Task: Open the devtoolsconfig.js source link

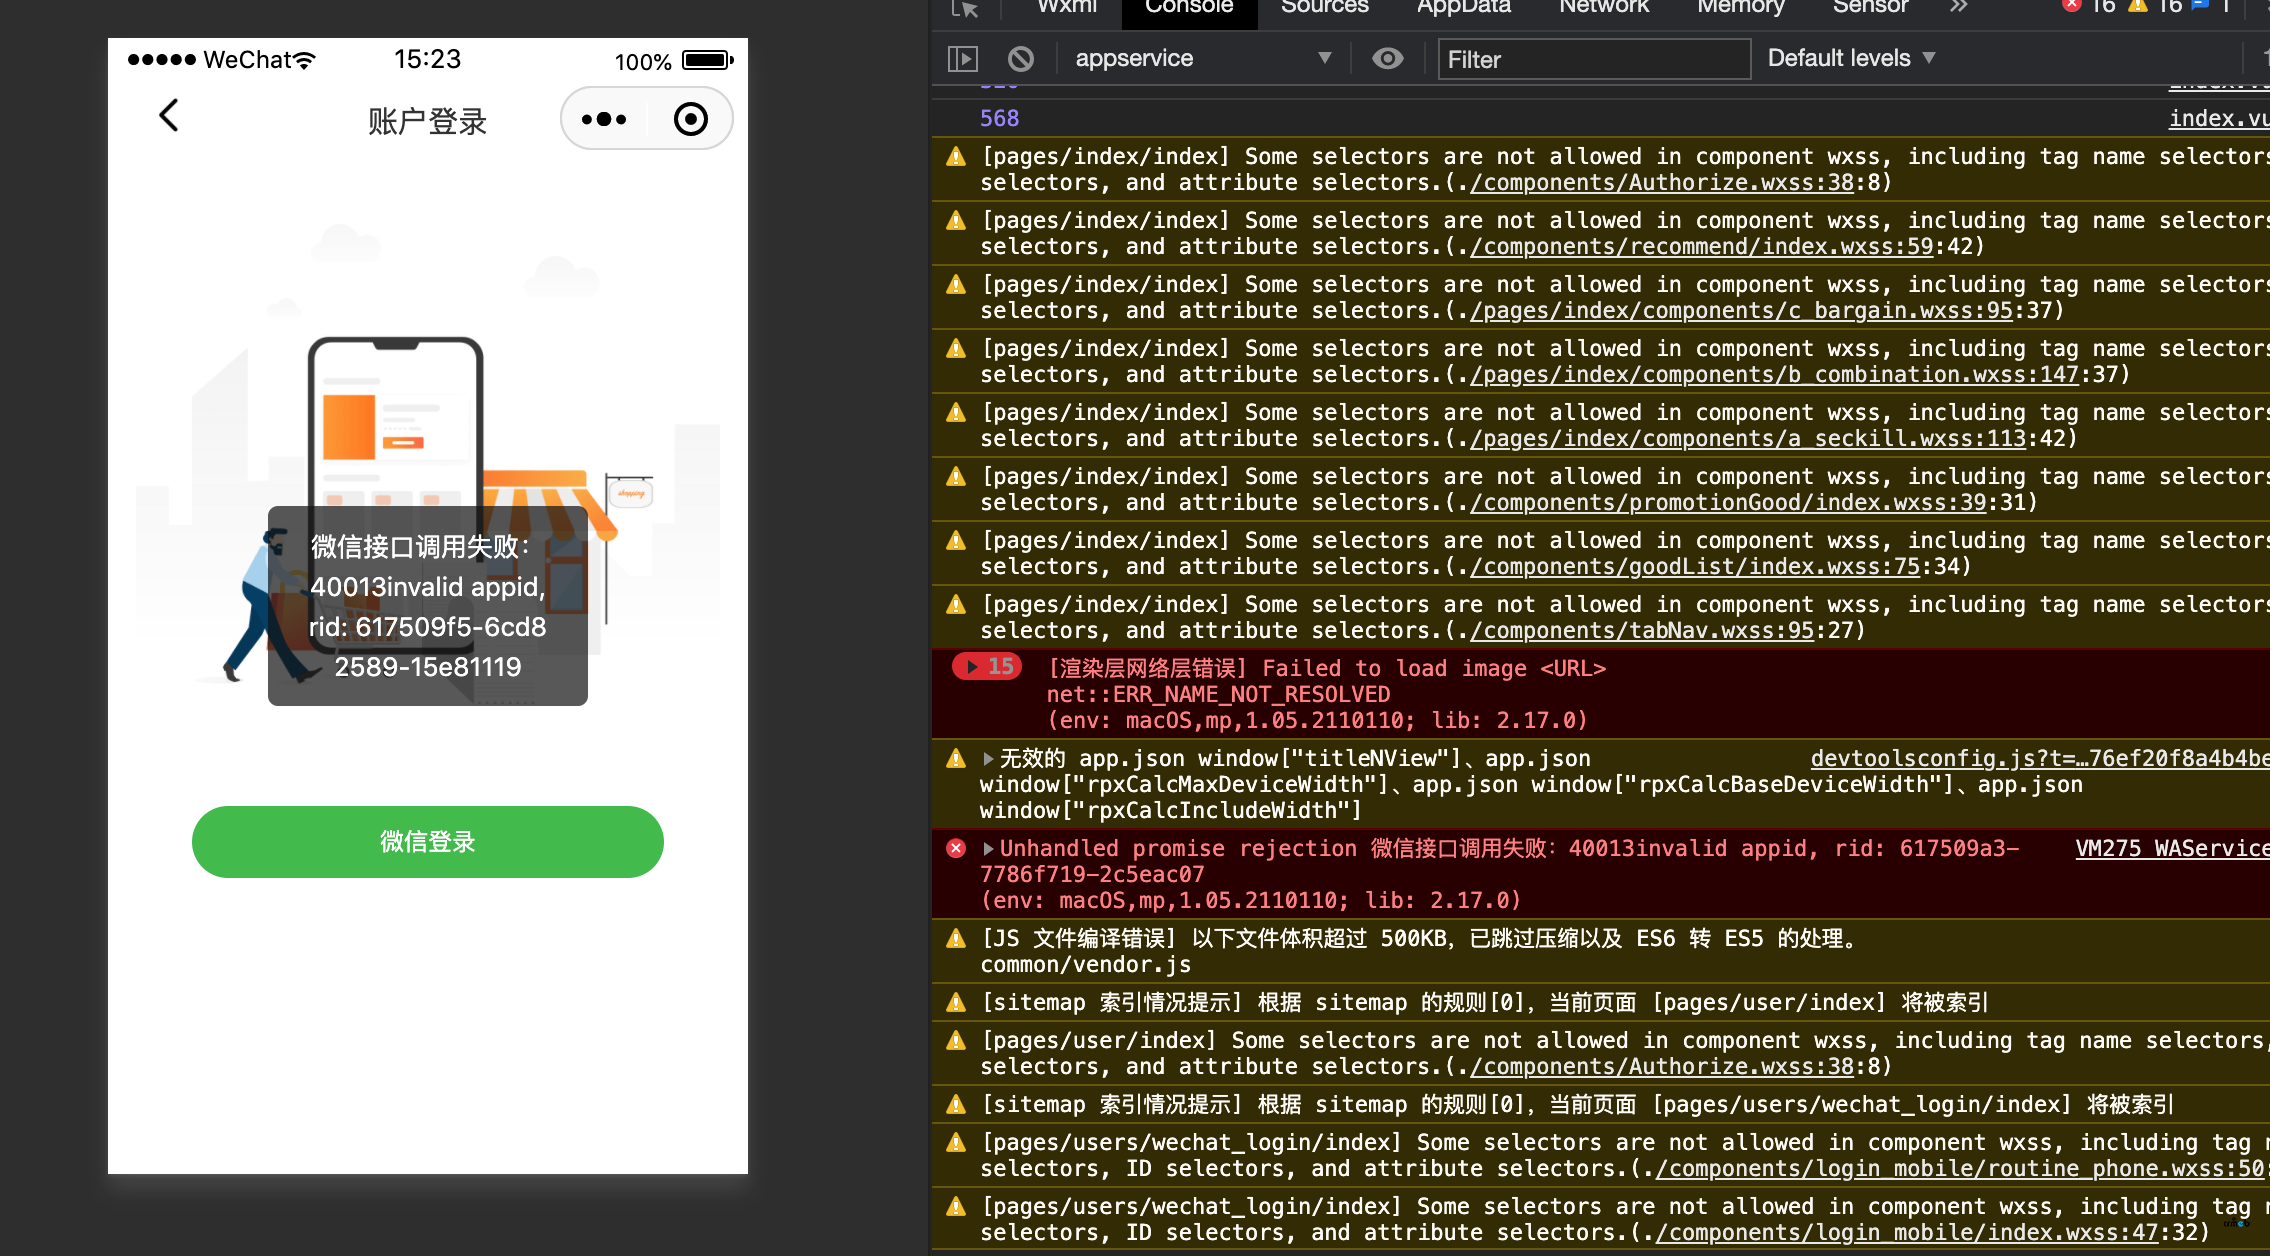Action: click(2040, 759)
